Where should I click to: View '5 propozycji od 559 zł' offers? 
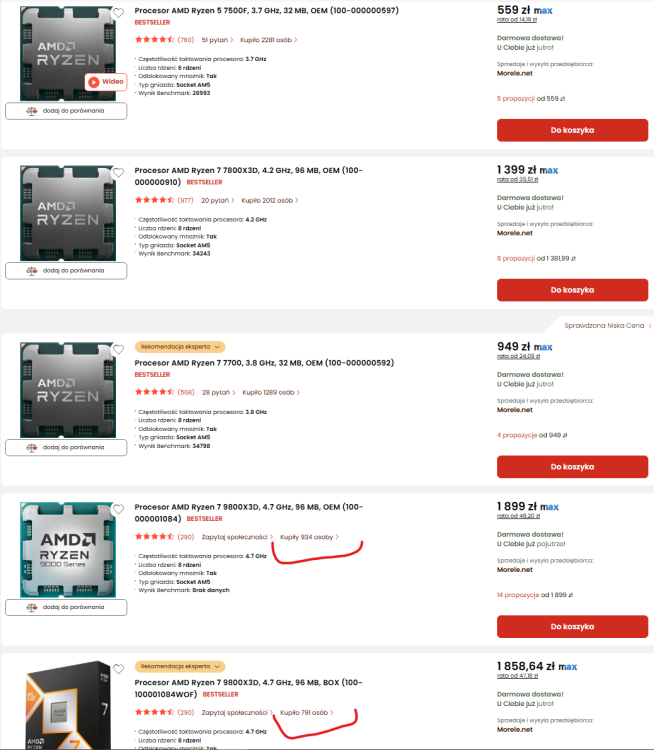tap(531, 99)
